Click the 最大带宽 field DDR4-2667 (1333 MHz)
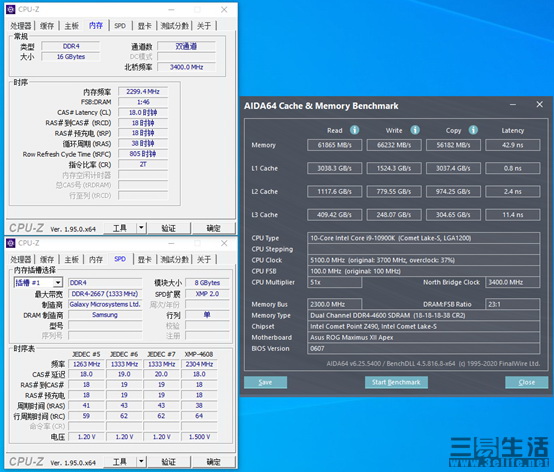Viewport: 554px width, 472px height. tap(105, 294)
